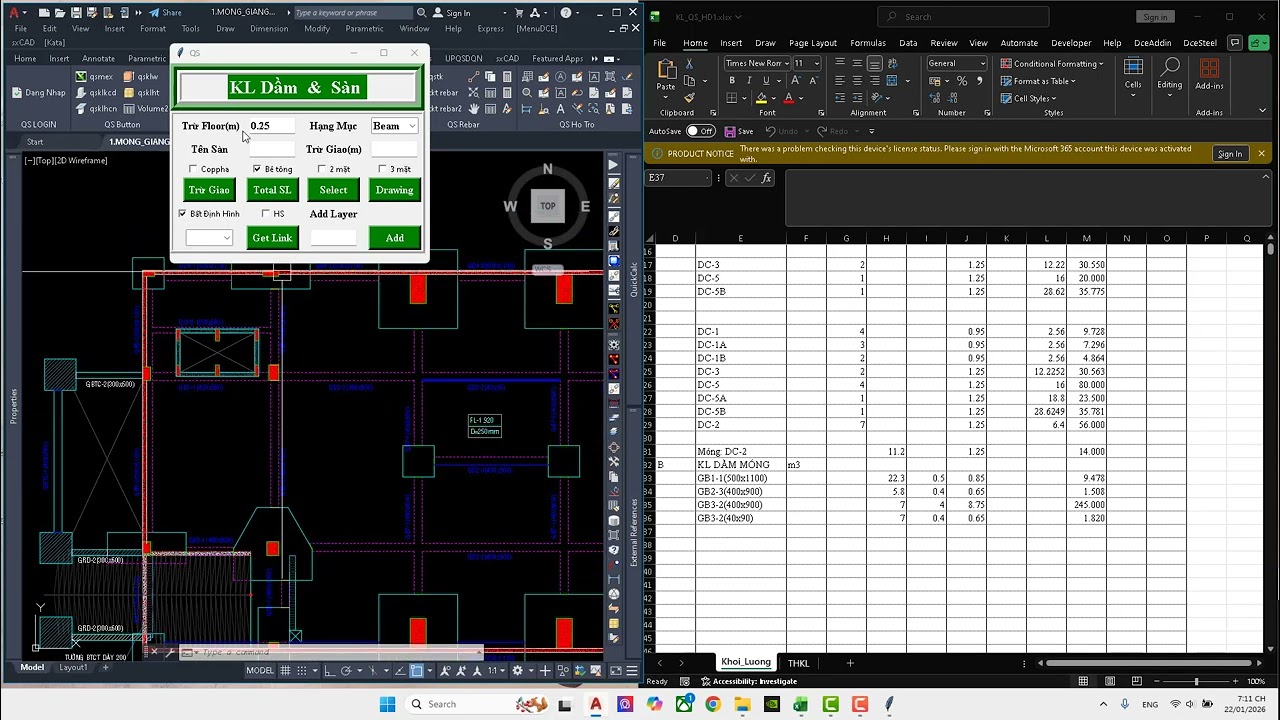Open AutoCAD from the Windows taskbar

click(x=596, y=704)
